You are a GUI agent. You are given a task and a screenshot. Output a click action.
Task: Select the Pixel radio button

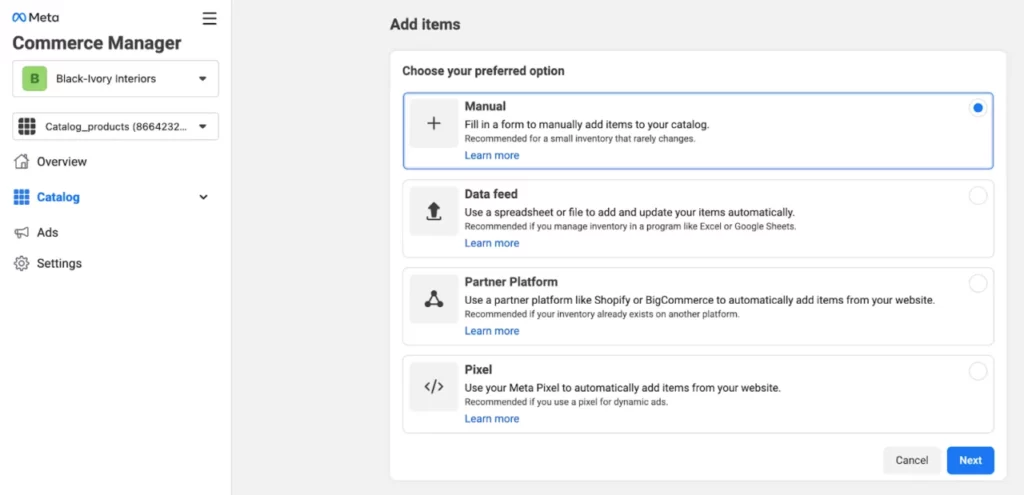978,372
